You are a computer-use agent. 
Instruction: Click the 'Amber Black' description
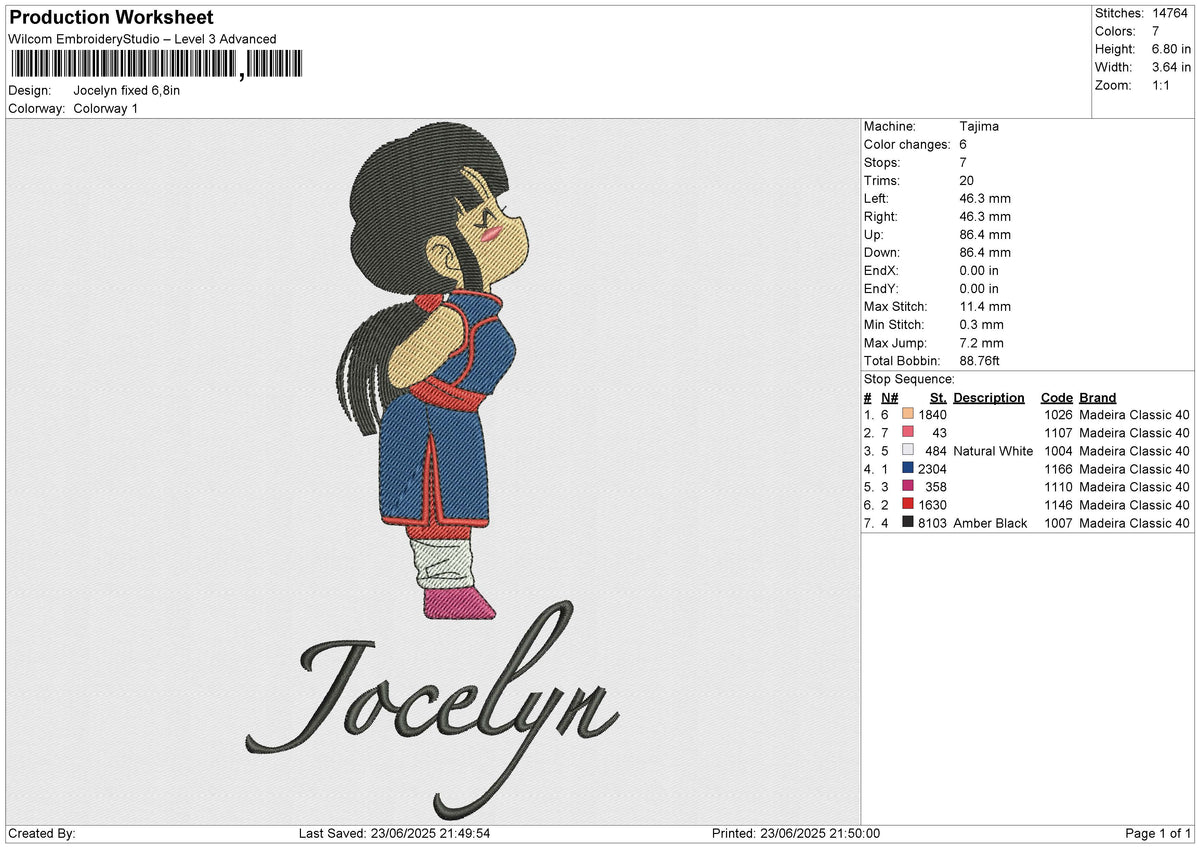990,523
